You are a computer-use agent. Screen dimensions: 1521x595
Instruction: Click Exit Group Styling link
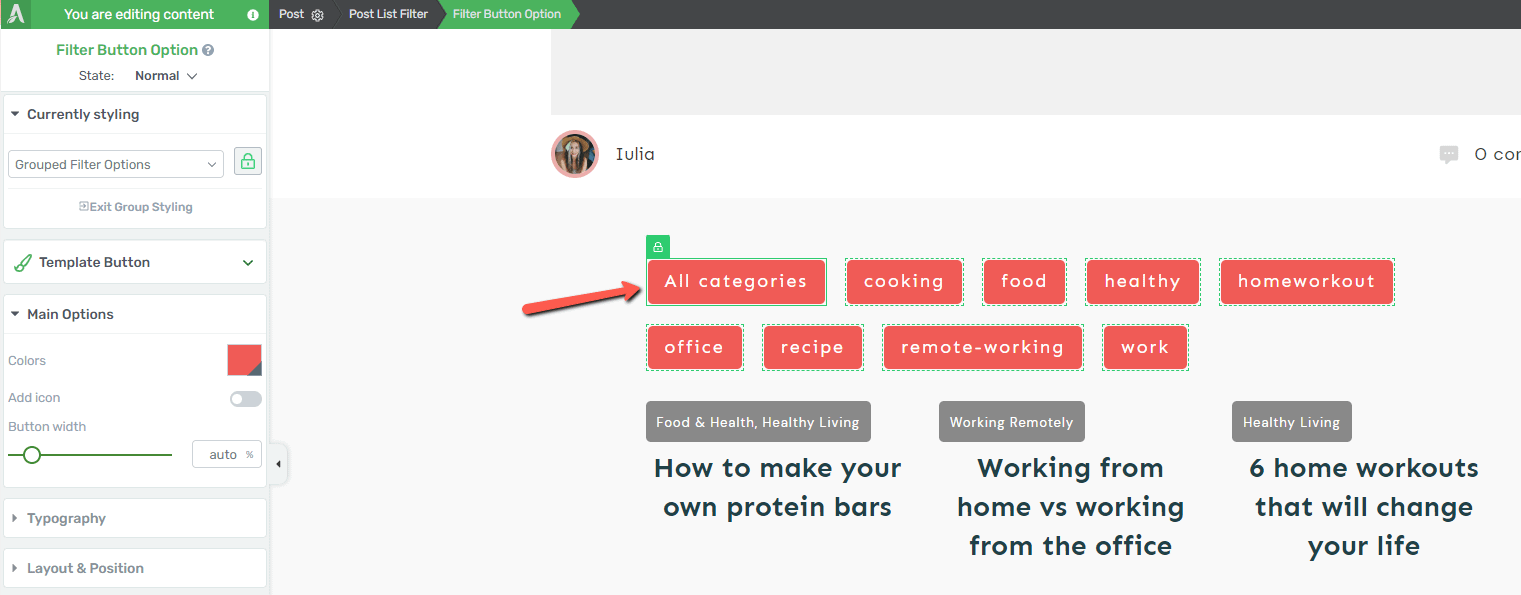click(136, 207)
